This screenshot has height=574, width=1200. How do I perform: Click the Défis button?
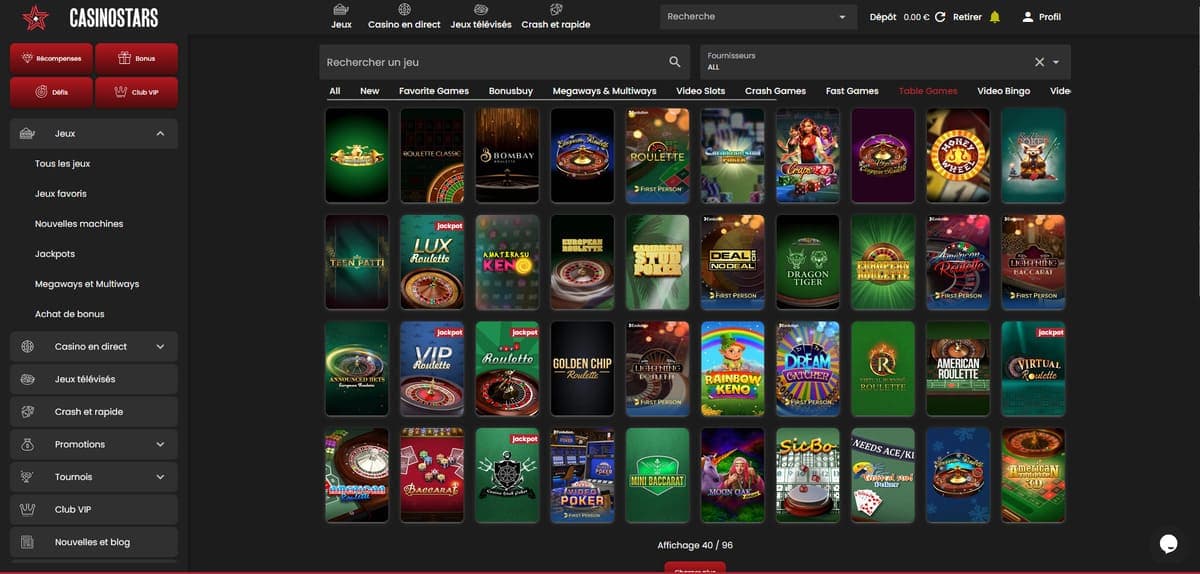coord(52,92)
